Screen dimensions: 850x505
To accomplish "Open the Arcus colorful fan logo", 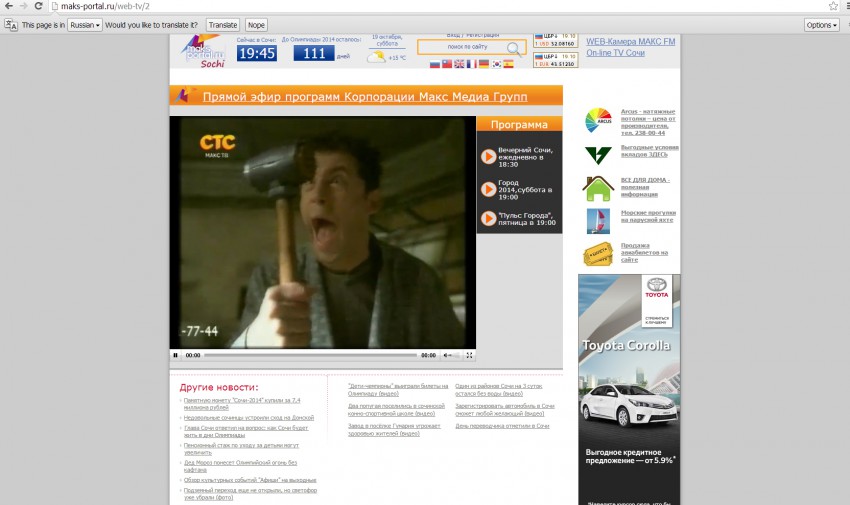I will 598,121.
